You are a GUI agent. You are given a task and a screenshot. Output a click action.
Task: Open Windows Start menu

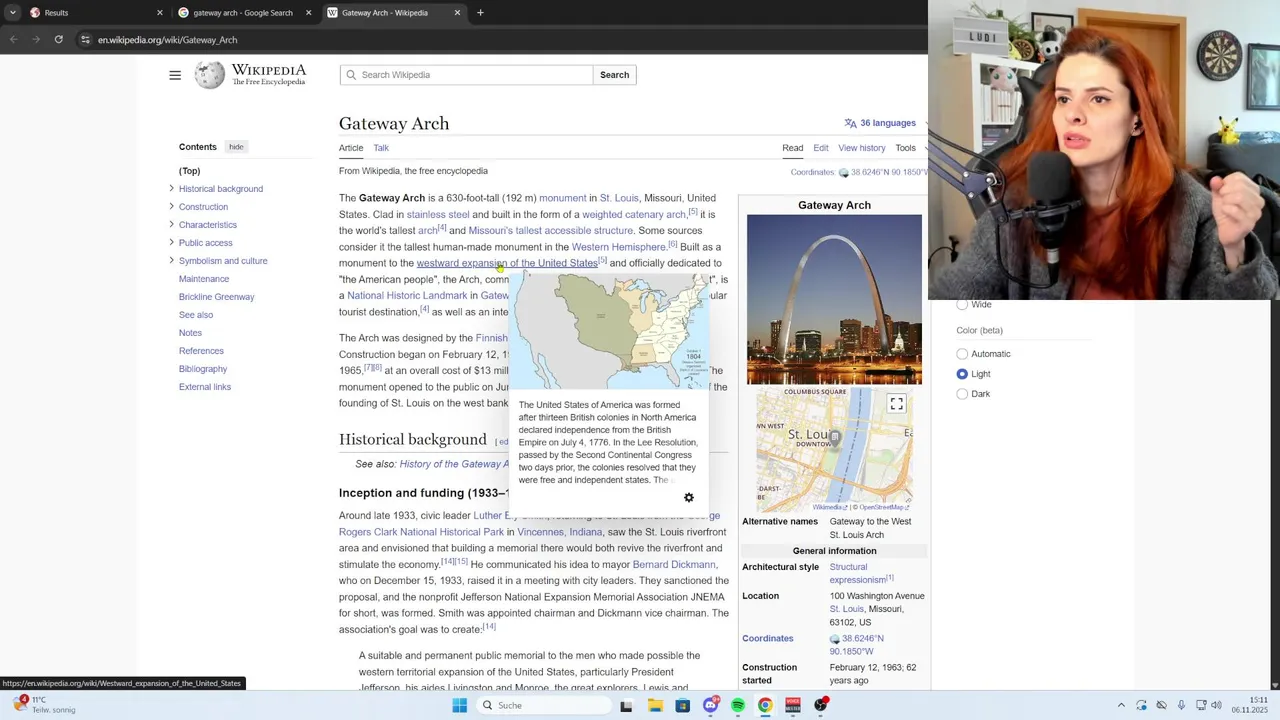pos(459,705)
